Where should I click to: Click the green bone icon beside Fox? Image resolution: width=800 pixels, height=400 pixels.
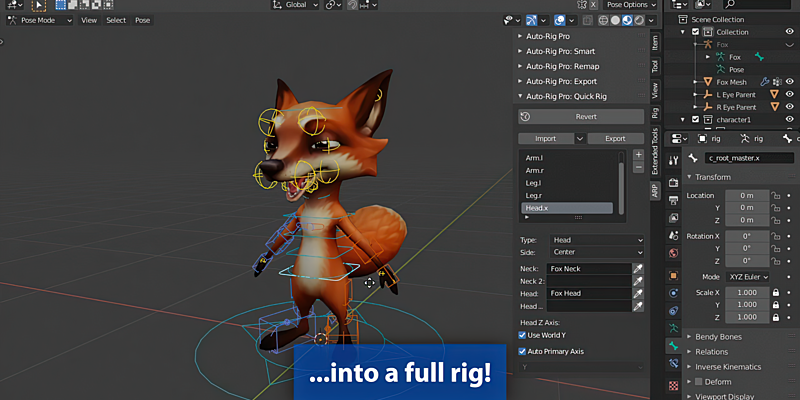pyautogui.click(x=759, y=57)
